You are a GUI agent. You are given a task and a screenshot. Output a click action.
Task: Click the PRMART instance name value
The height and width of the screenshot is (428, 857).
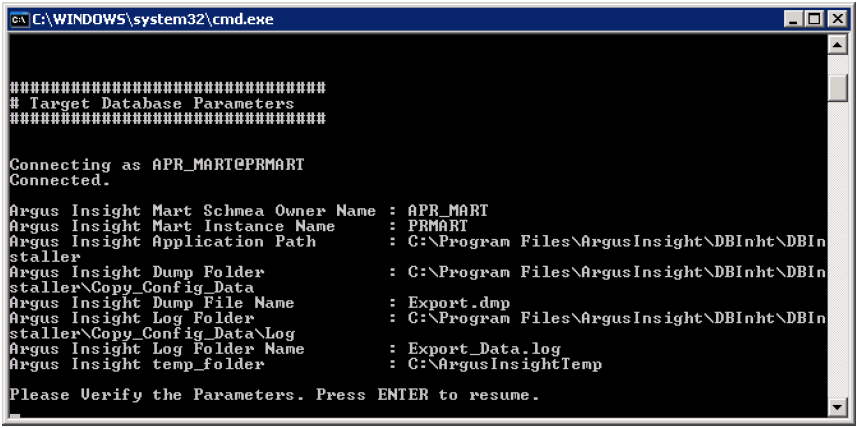pyautogui.click(x=437, y=226)
